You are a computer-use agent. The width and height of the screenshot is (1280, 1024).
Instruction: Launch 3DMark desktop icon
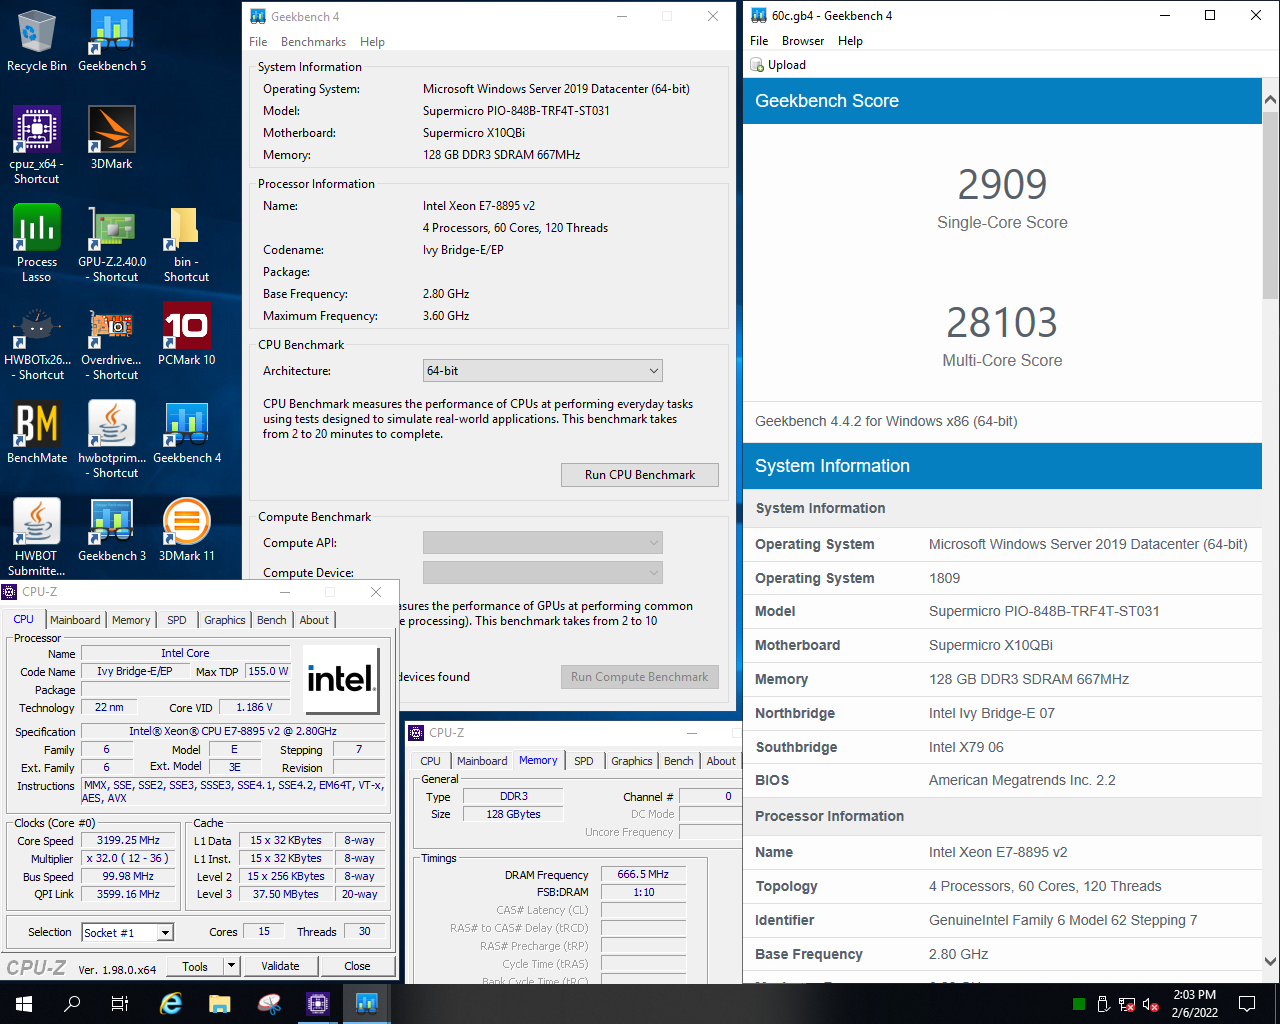(x=112, y=139)
